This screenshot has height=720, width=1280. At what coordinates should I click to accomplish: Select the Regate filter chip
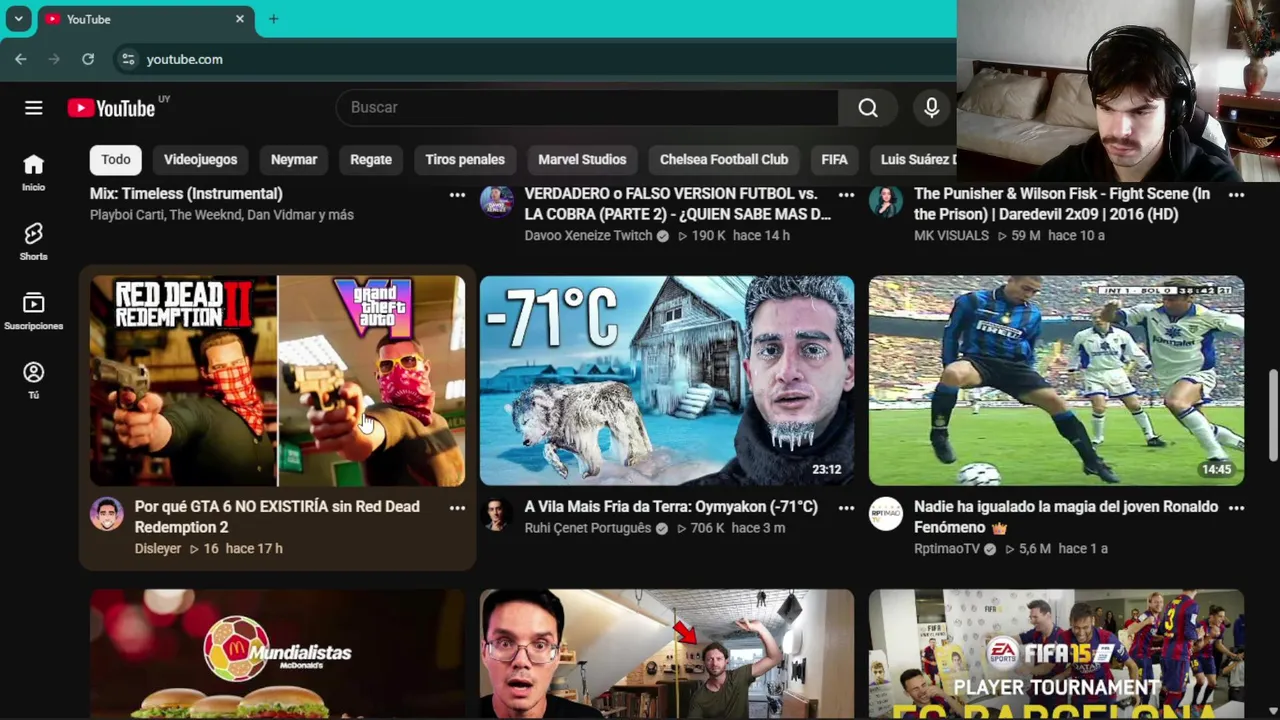point(371,160)
